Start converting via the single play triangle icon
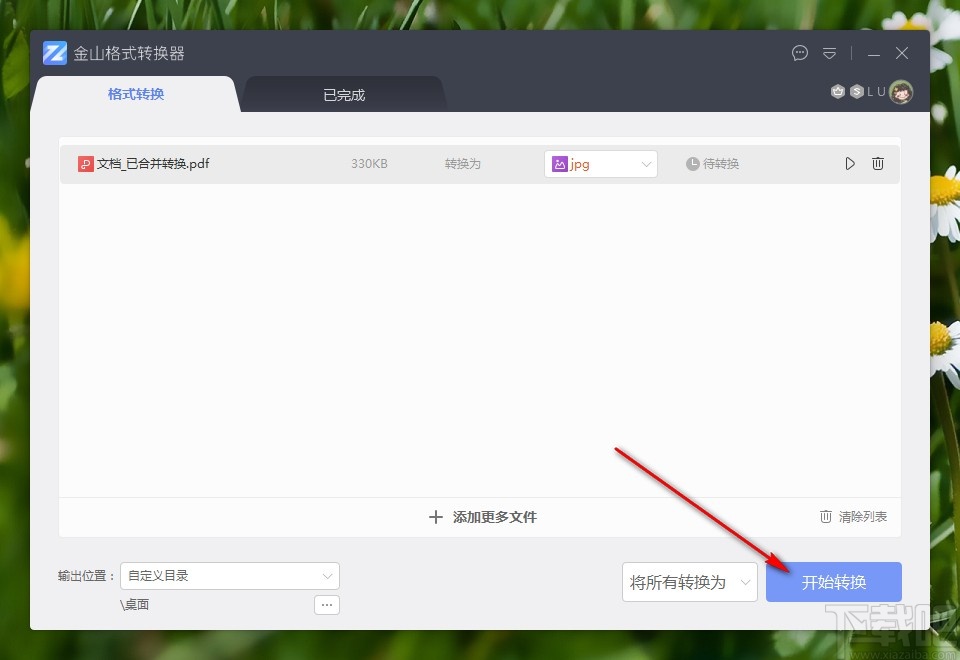This screenshot has height=660, width=960. [849, 163]
